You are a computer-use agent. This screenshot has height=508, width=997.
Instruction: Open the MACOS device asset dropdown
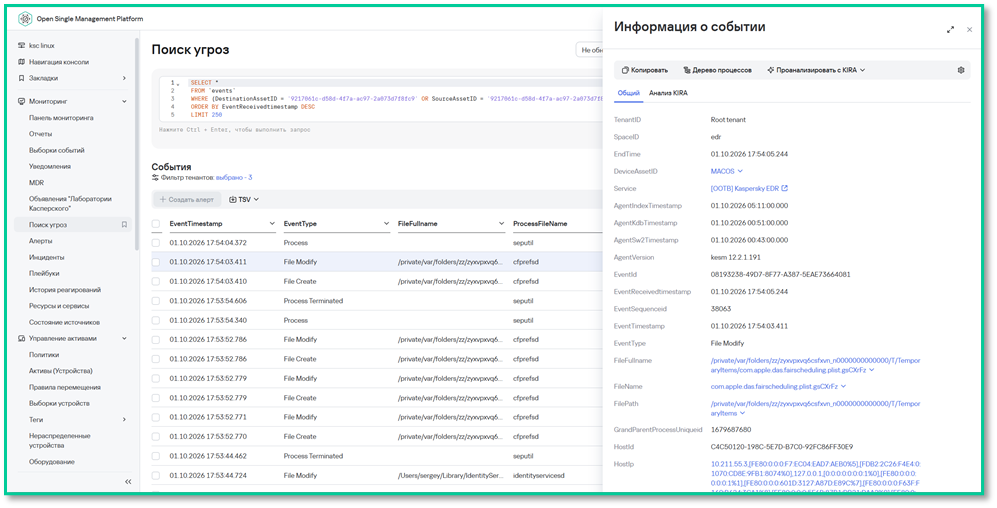click(727, 172)
